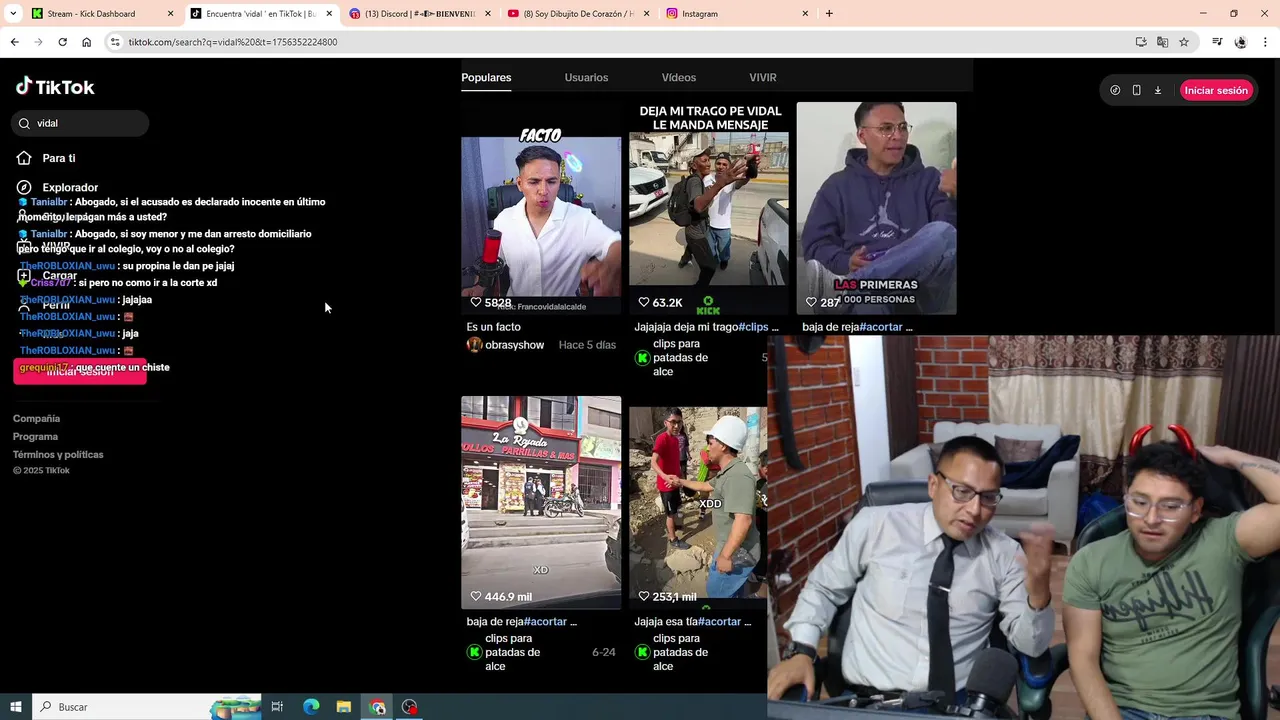Open File Explorer from the taskbar

tap(343, 707)
